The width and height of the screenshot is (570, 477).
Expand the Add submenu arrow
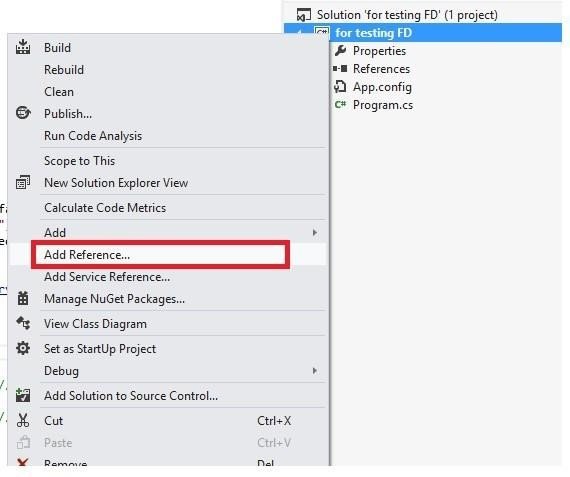pos(315,232)
